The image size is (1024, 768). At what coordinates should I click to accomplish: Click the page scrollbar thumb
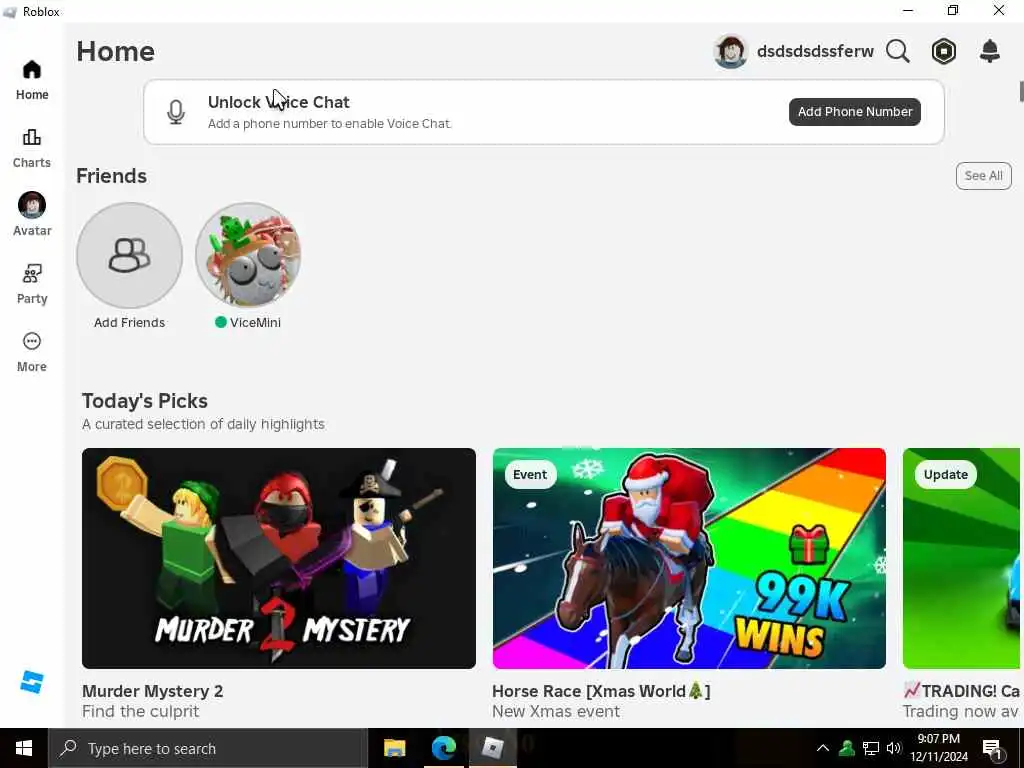(x=1021, y=91)
